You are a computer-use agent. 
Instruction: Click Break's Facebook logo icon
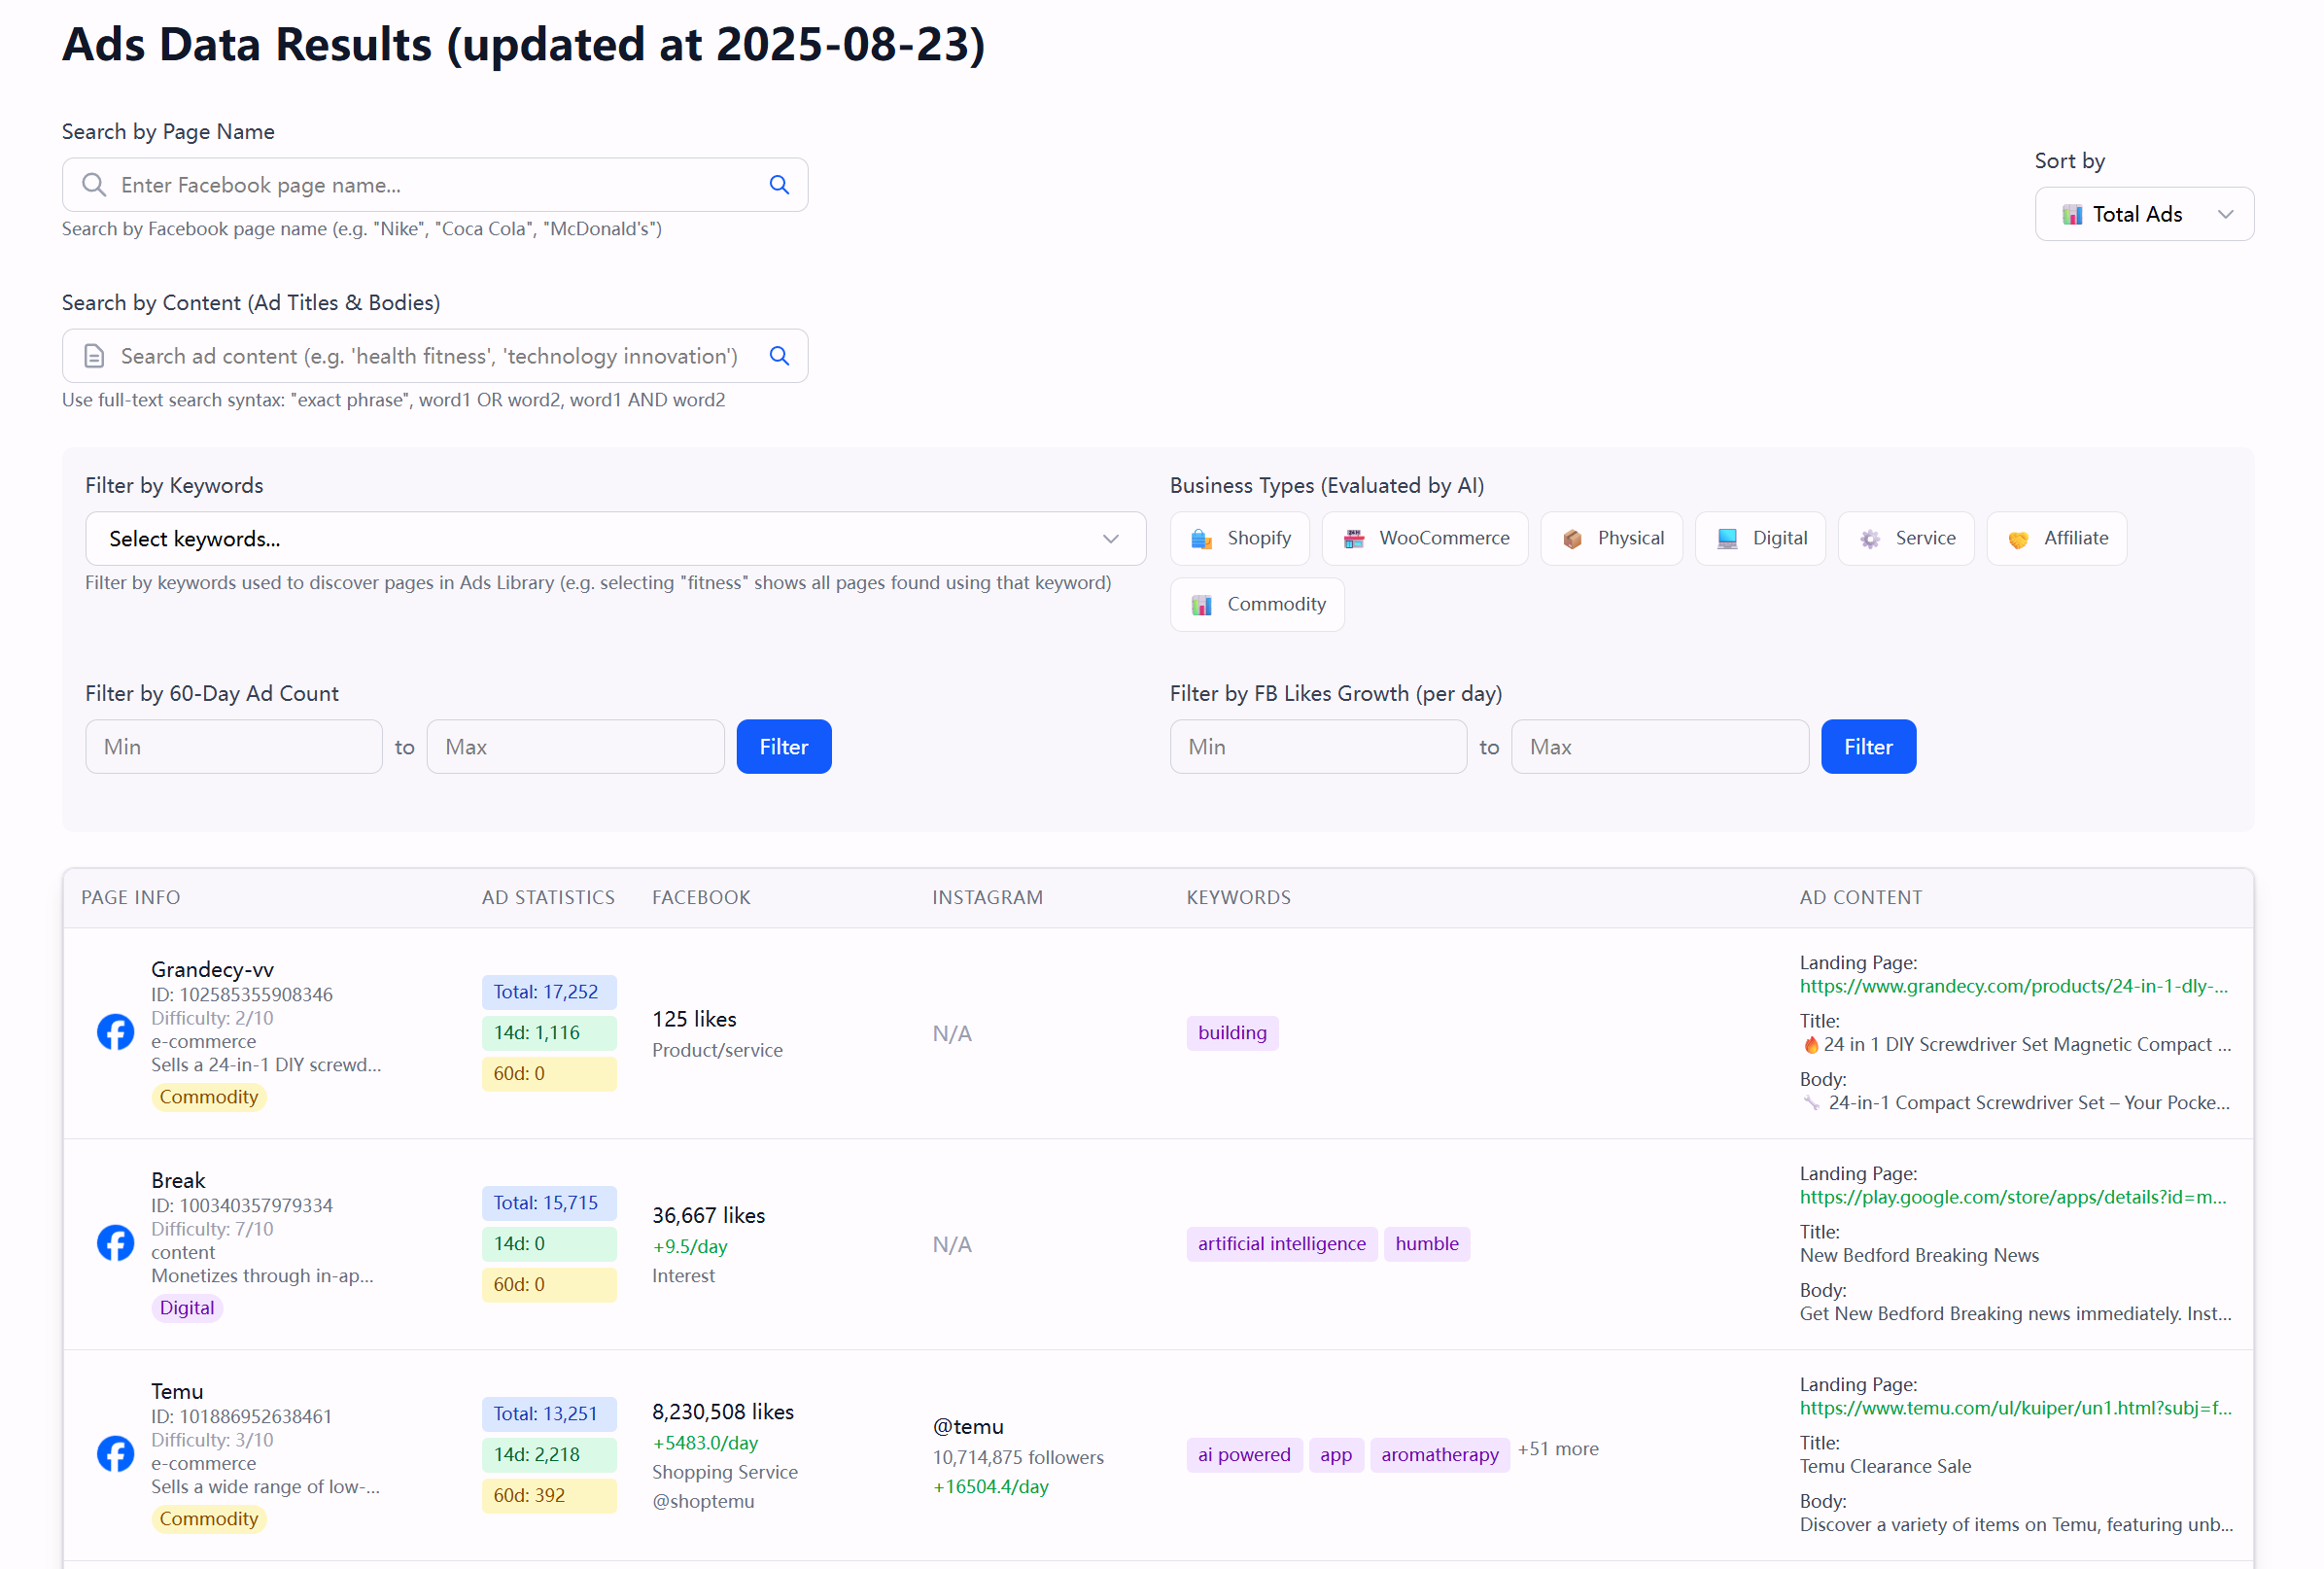115,1243
